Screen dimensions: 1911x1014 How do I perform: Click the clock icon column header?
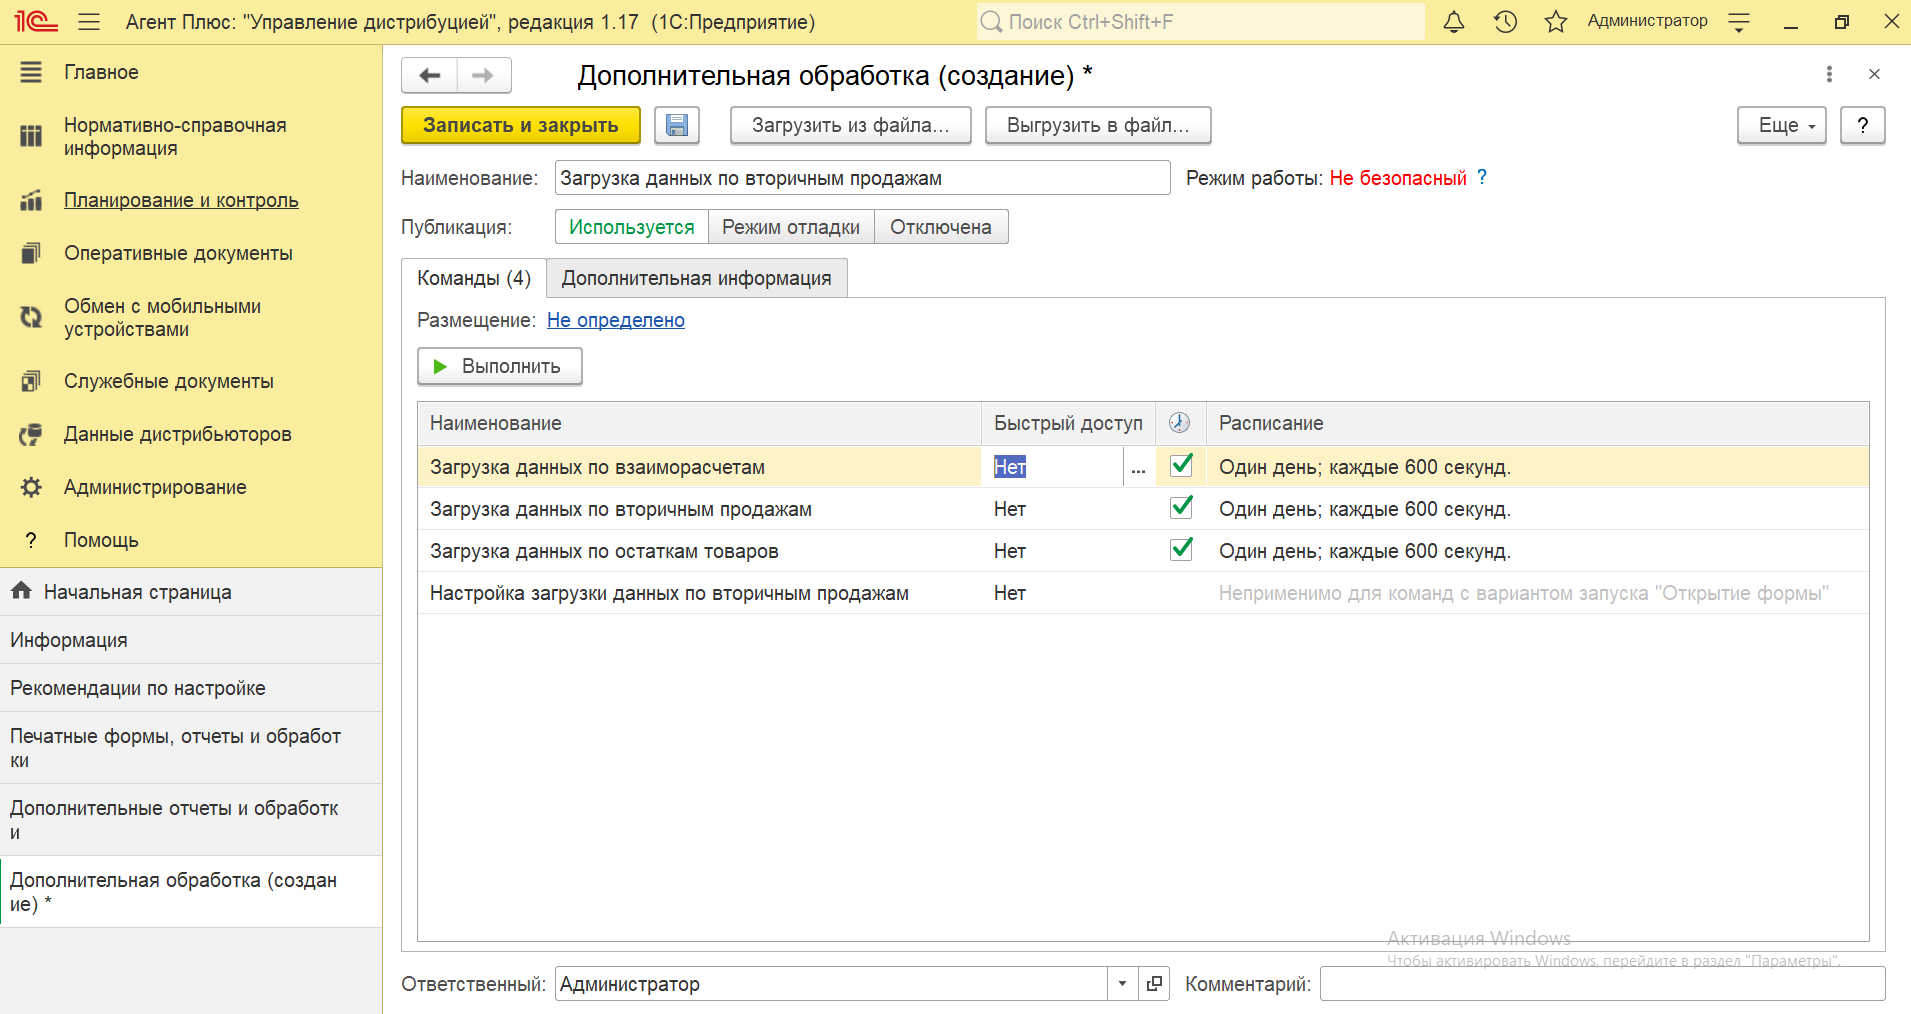[x=1180, y=423]
